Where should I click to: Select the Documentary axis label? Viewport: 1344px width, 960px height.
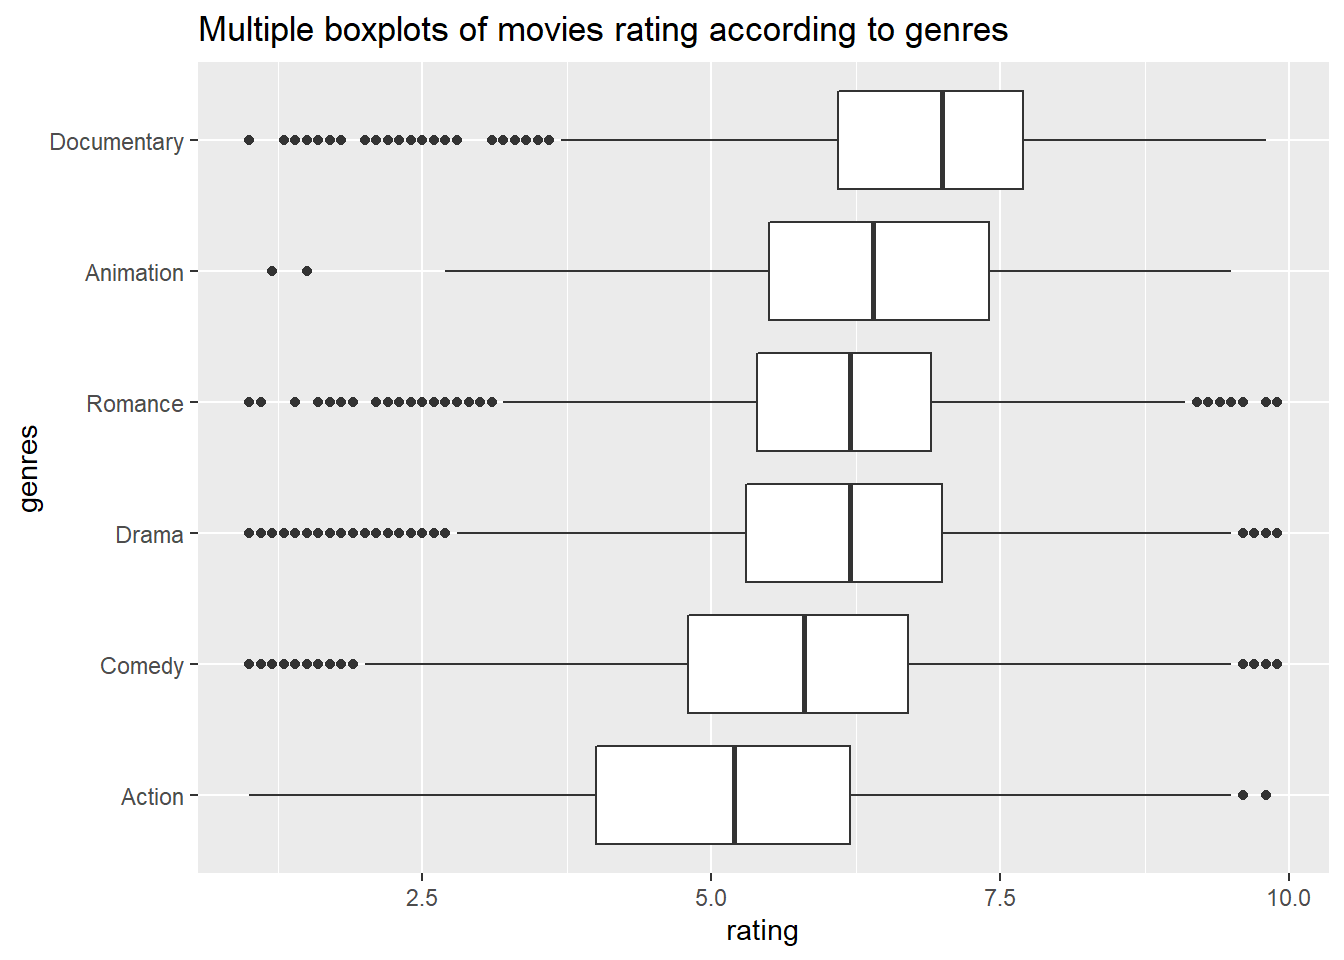point(117,142)
